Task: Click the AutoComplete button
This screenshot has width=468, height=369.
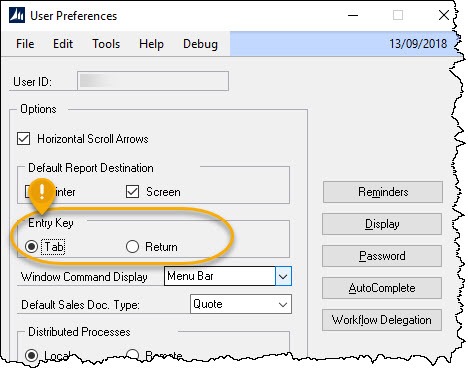Action: [382, 288]
